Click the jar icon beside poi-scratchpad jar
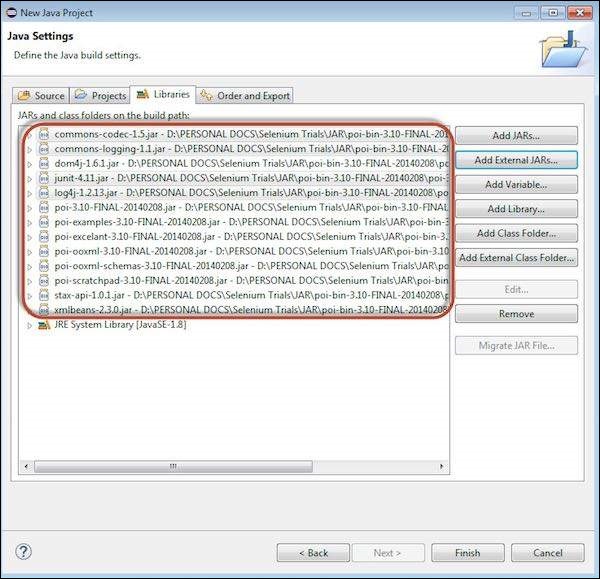 (44, 281)
